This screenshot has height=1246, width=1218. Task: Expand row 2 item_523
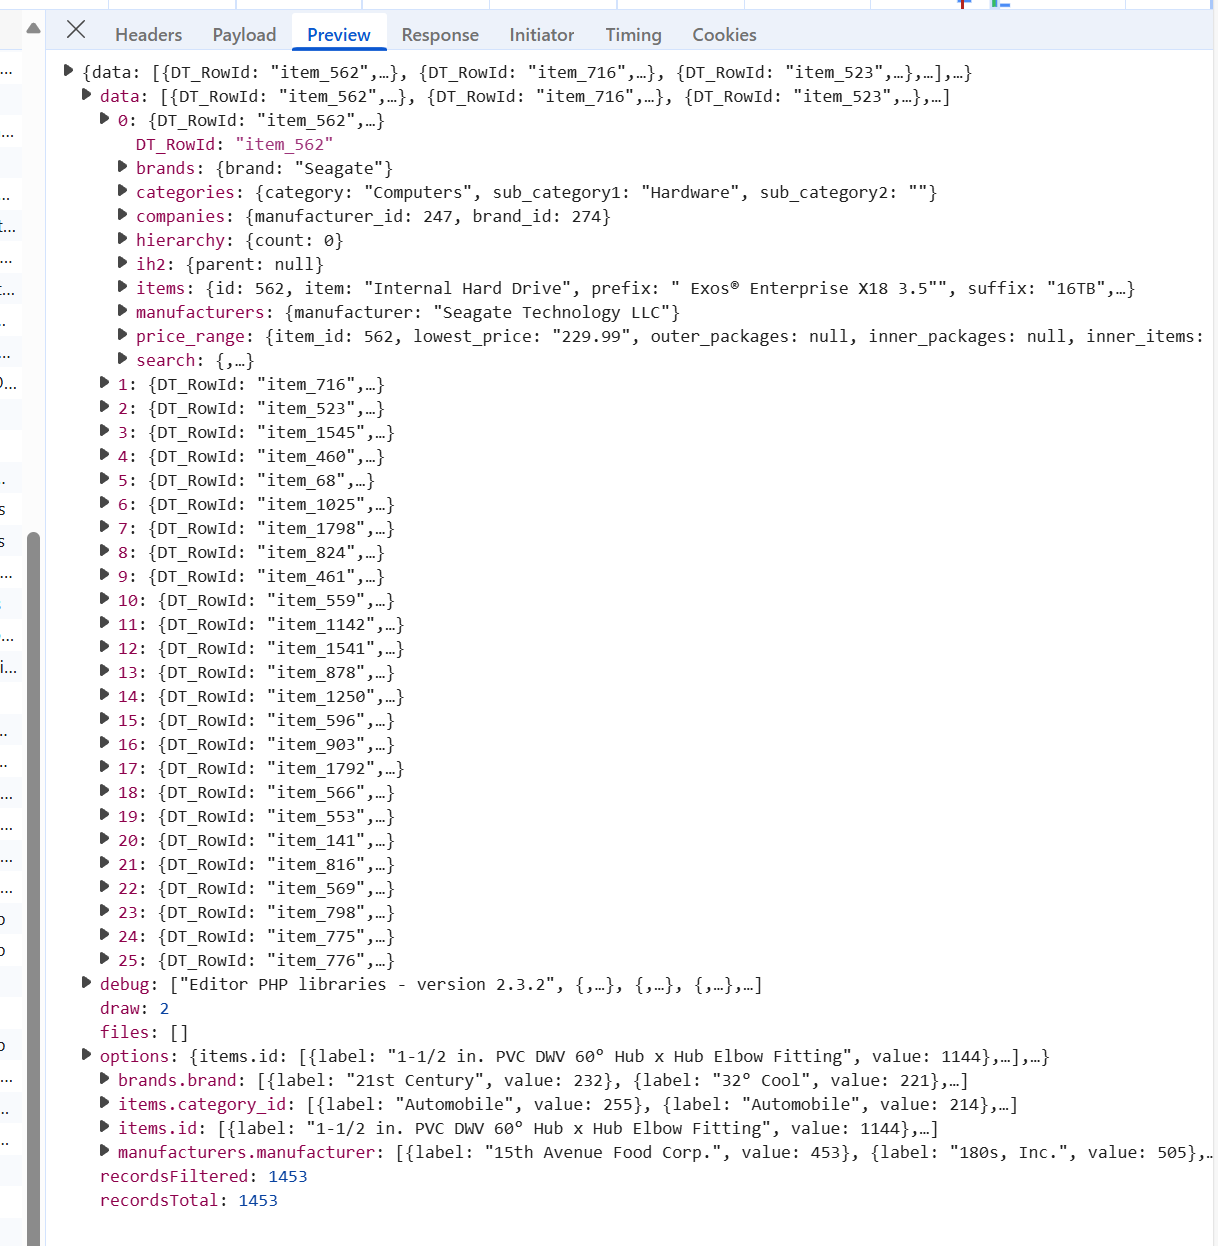[x=104, y=406]
